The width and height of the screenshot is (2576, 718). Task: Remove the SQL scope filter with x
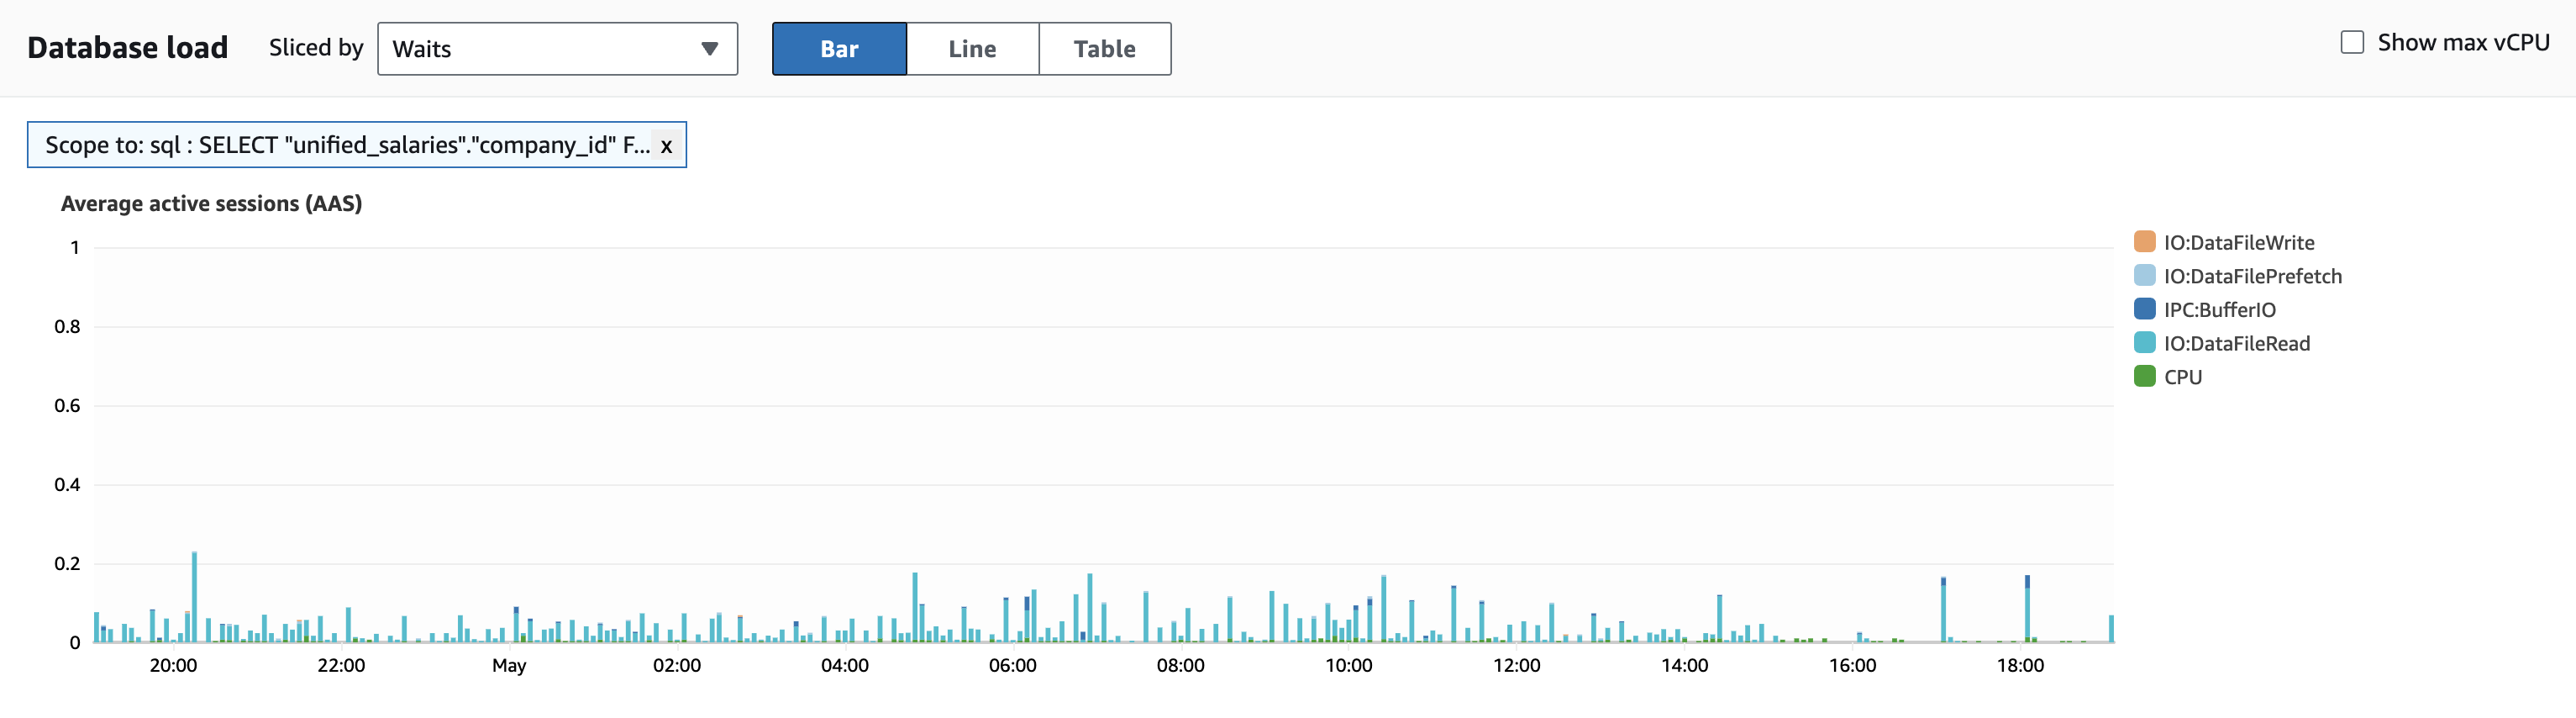[666, 146]
